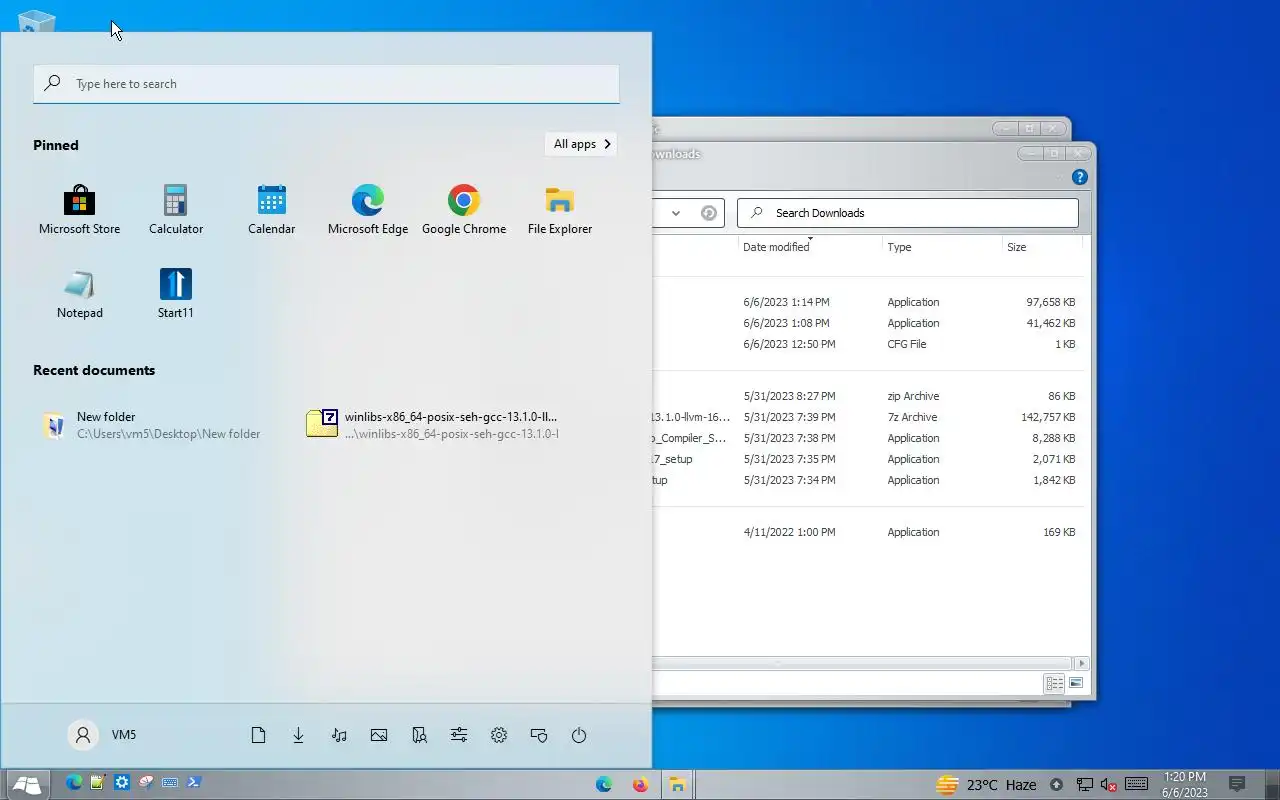Open Calendar from the pinned apps
Viewport: 1280px width, 800px height.
pos(272,210)
